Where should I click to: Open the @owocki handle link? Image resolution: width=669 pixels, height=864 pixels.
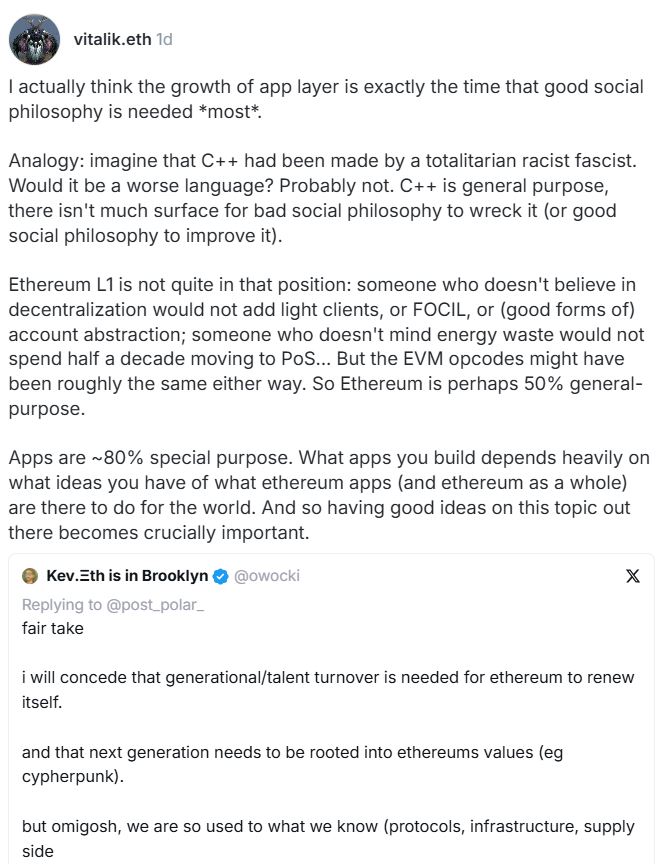click(x=266, y=576)
